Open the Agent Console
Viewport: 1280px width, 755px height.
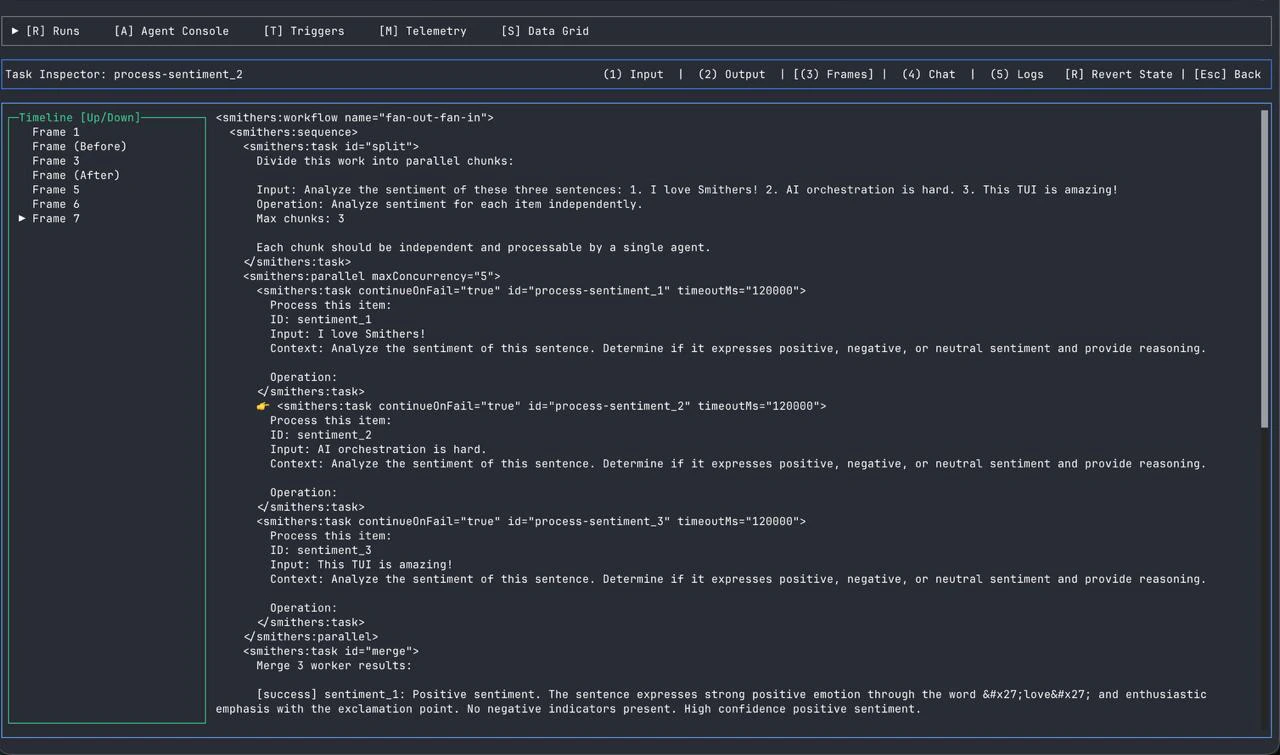[171, 31]
